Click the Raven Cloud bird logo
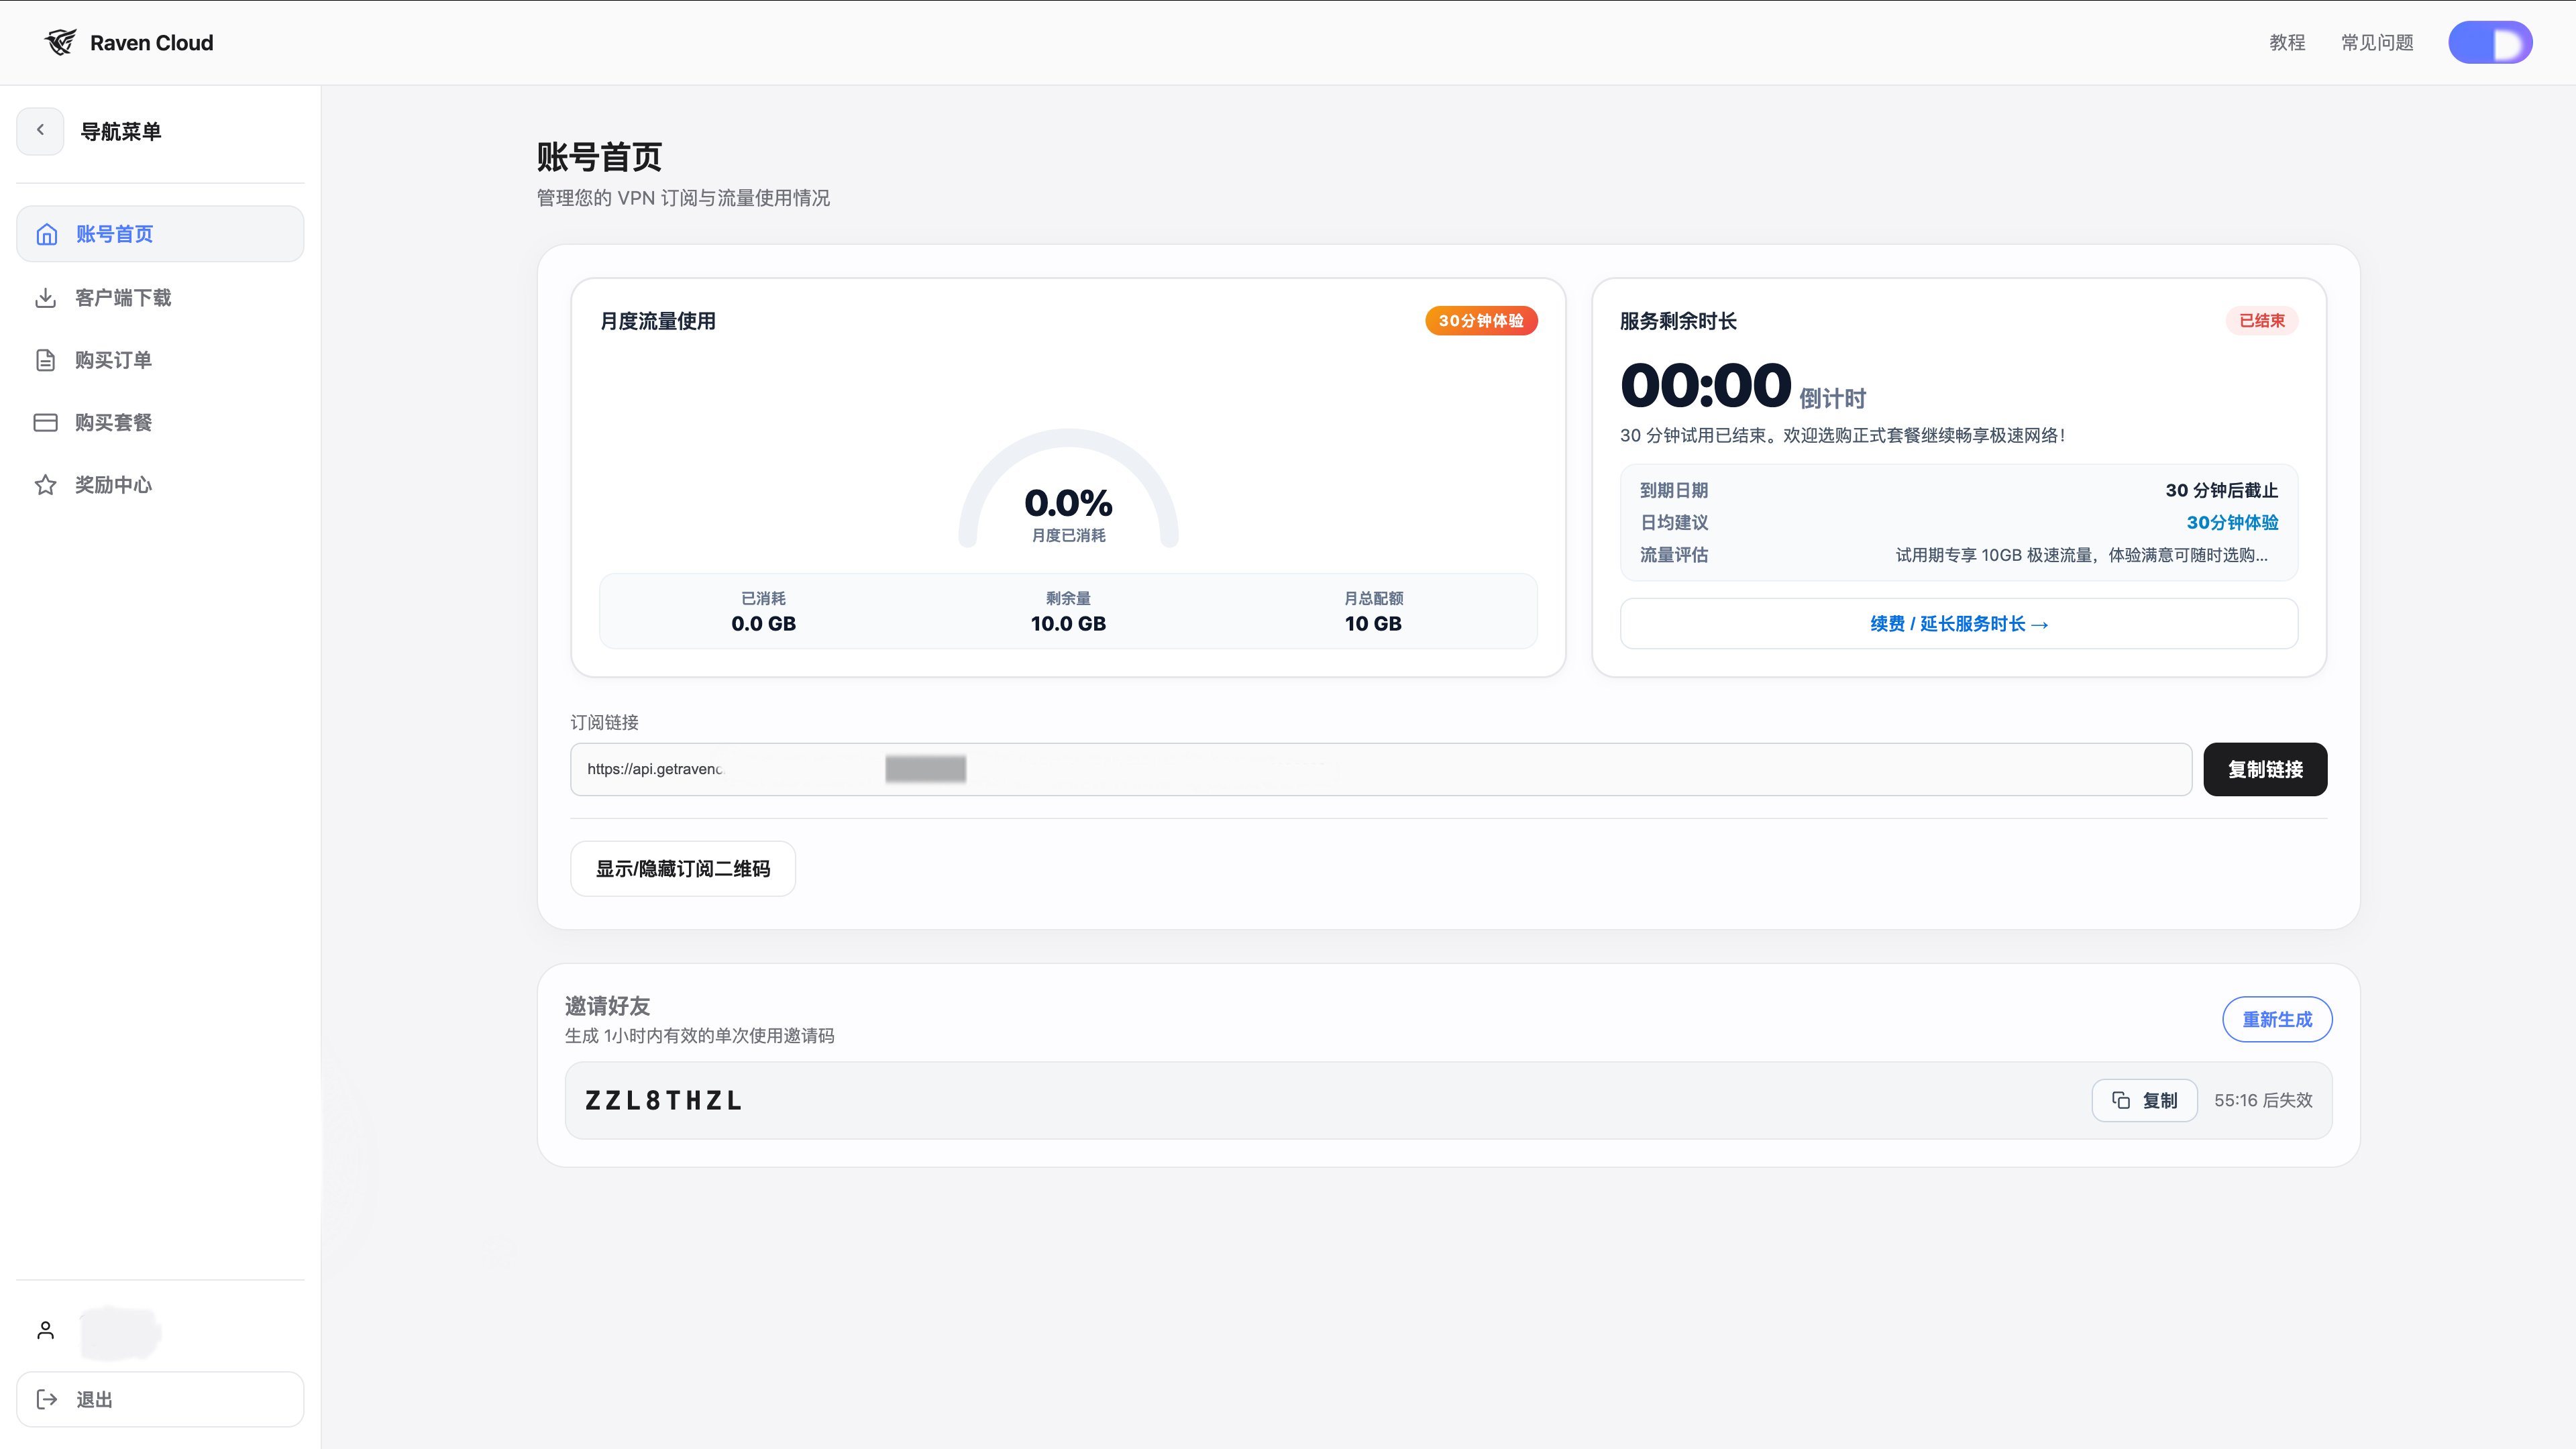This screenshot has height=1449, width=2576. (60, 42)
